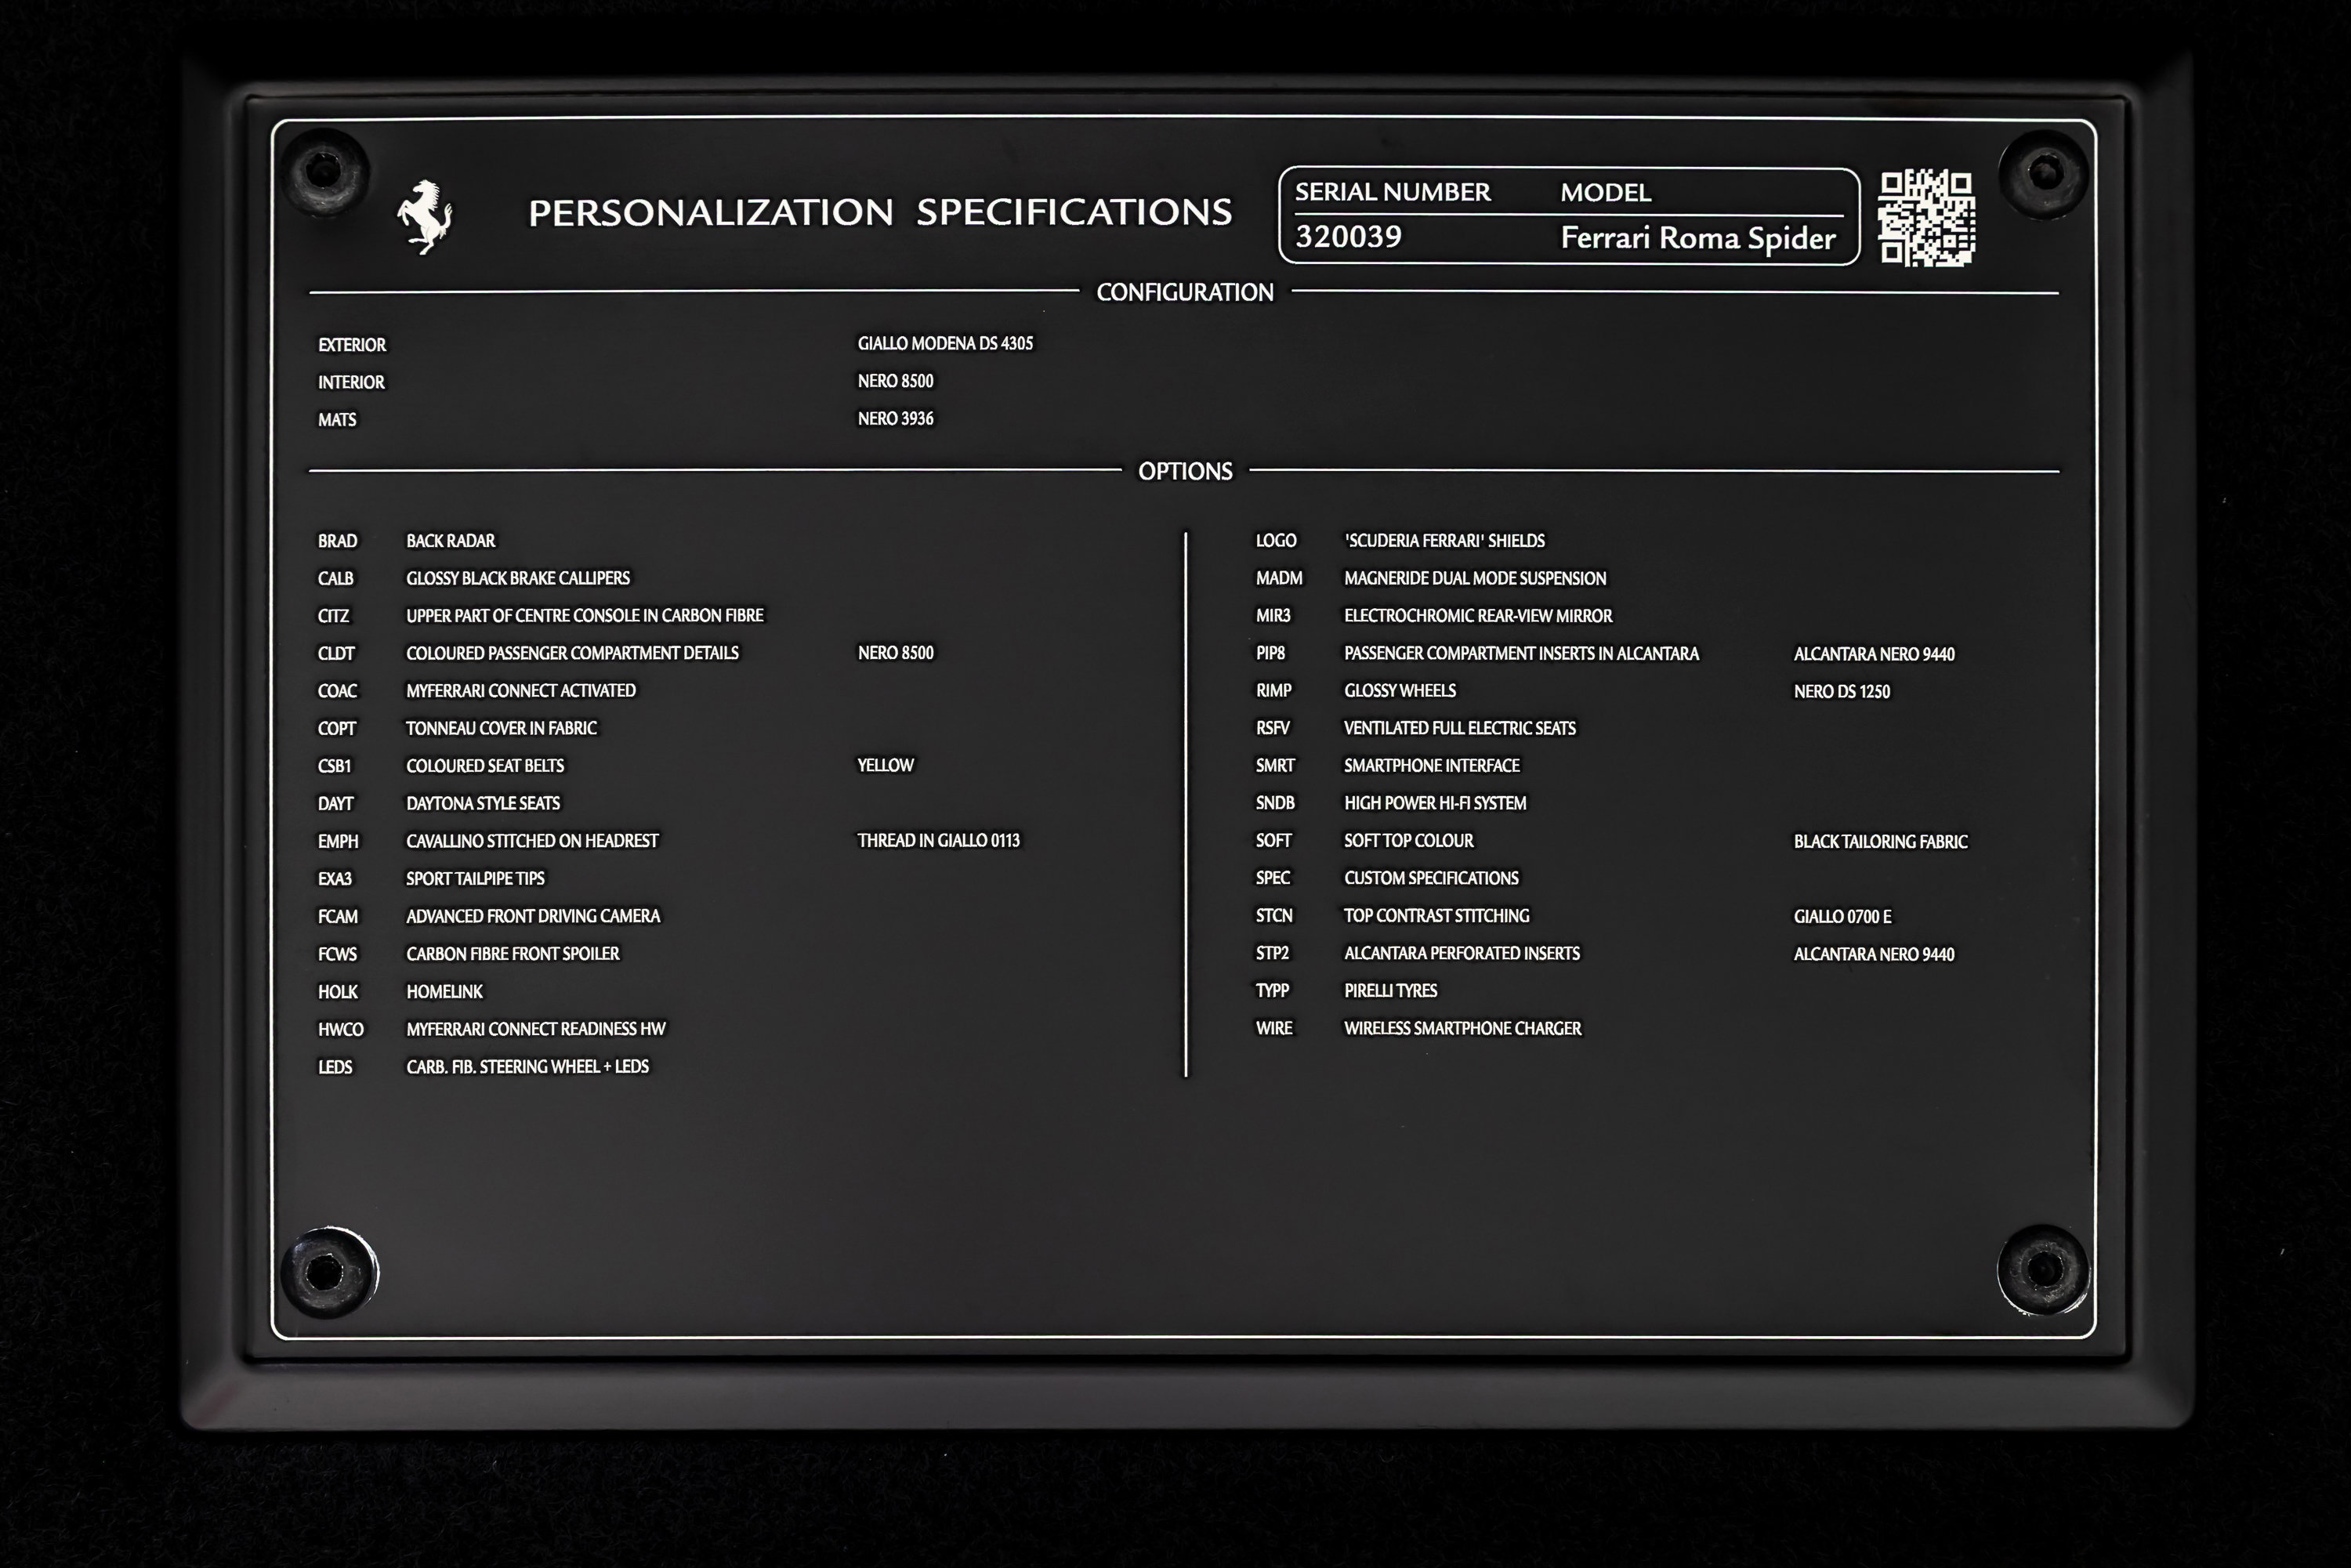The width and height of the screenshot is (2351, 1568).
Task: Expand the CONFIGURATION section header
Action: tap(1185, 292)
